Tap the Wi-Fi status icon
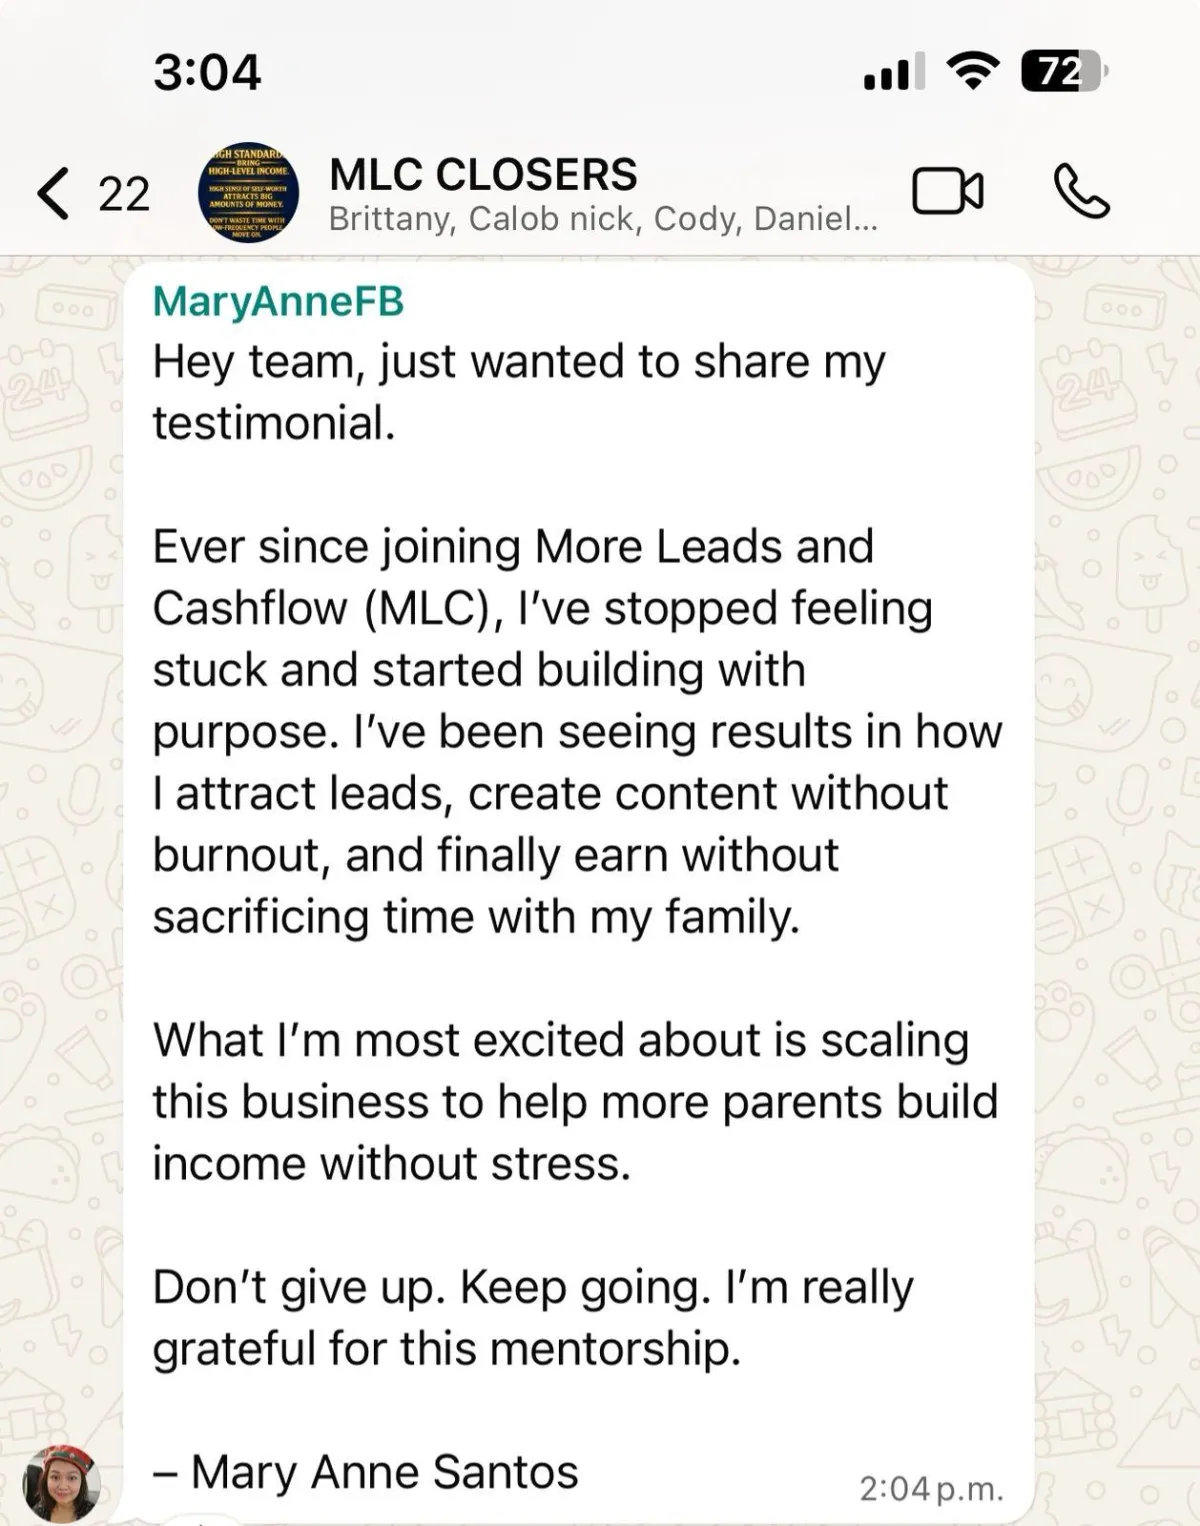This screenshot has width=1200, height=1526. tap(972, 71)
